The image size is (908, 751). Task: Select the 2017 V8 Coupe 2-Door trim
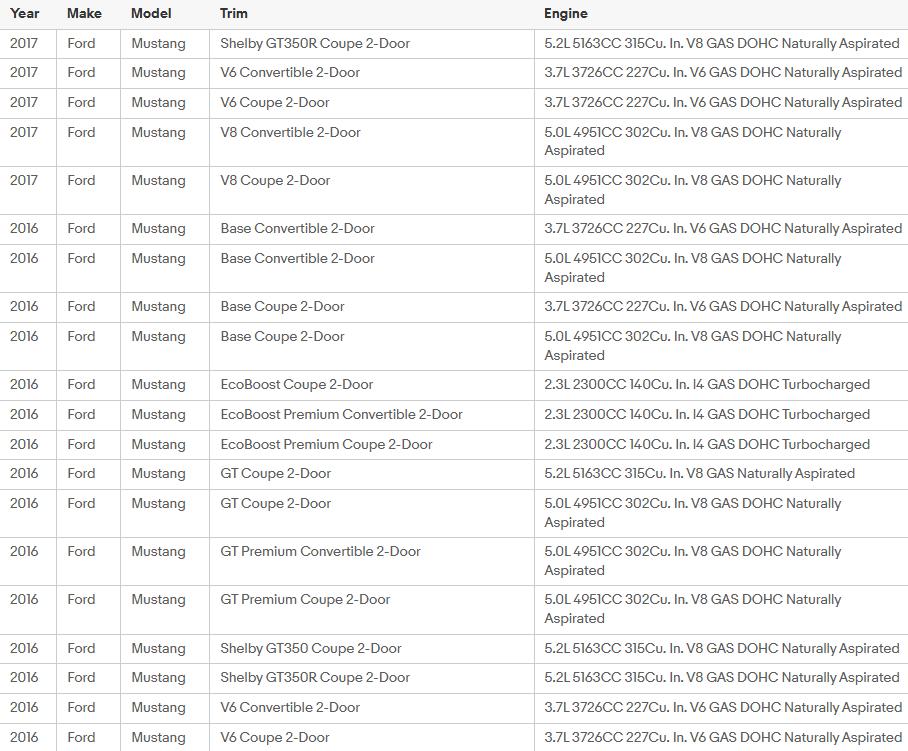point(275,180)
